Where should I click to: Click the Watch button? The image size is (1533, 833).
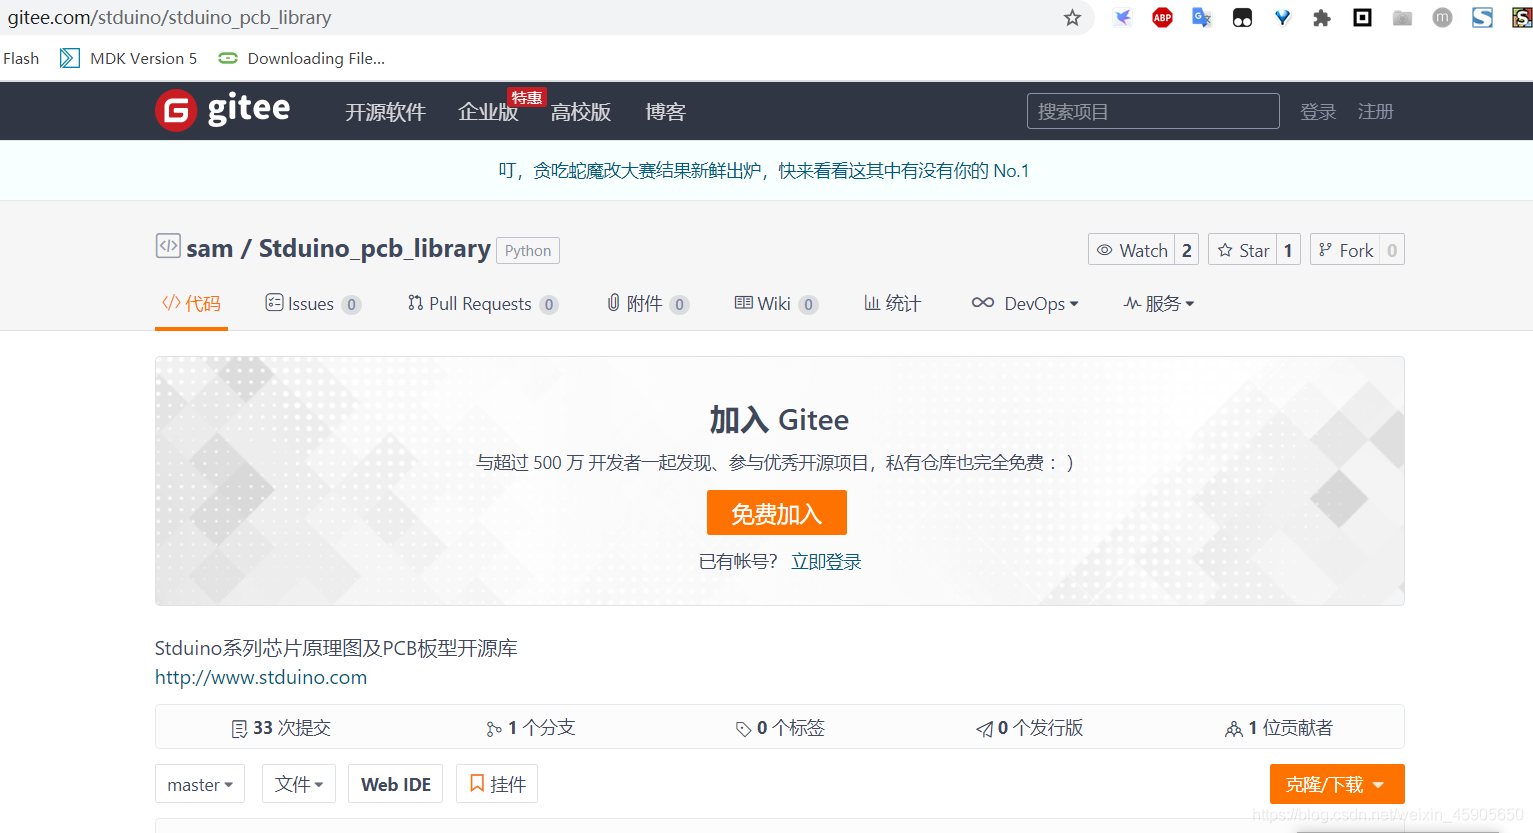(1132, 250)
